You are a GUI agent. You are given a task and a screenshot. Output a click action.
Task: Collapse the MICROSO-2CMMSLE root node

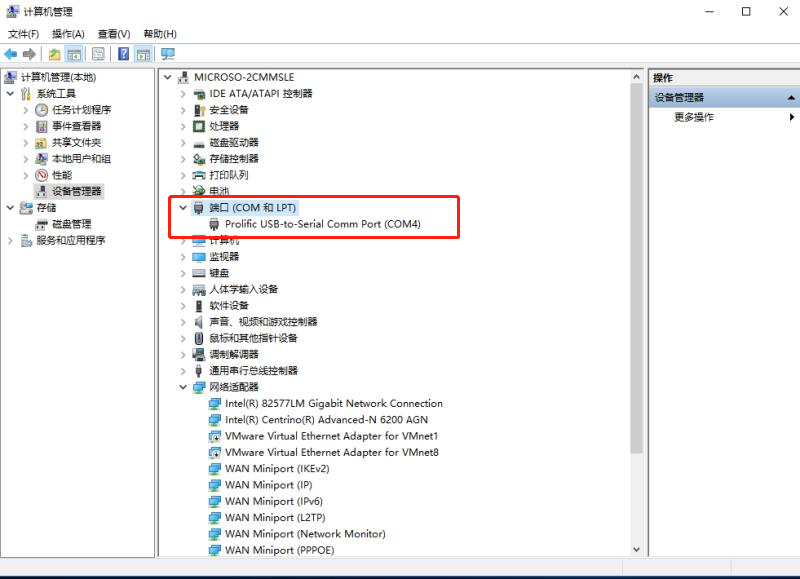pos(167,77)
